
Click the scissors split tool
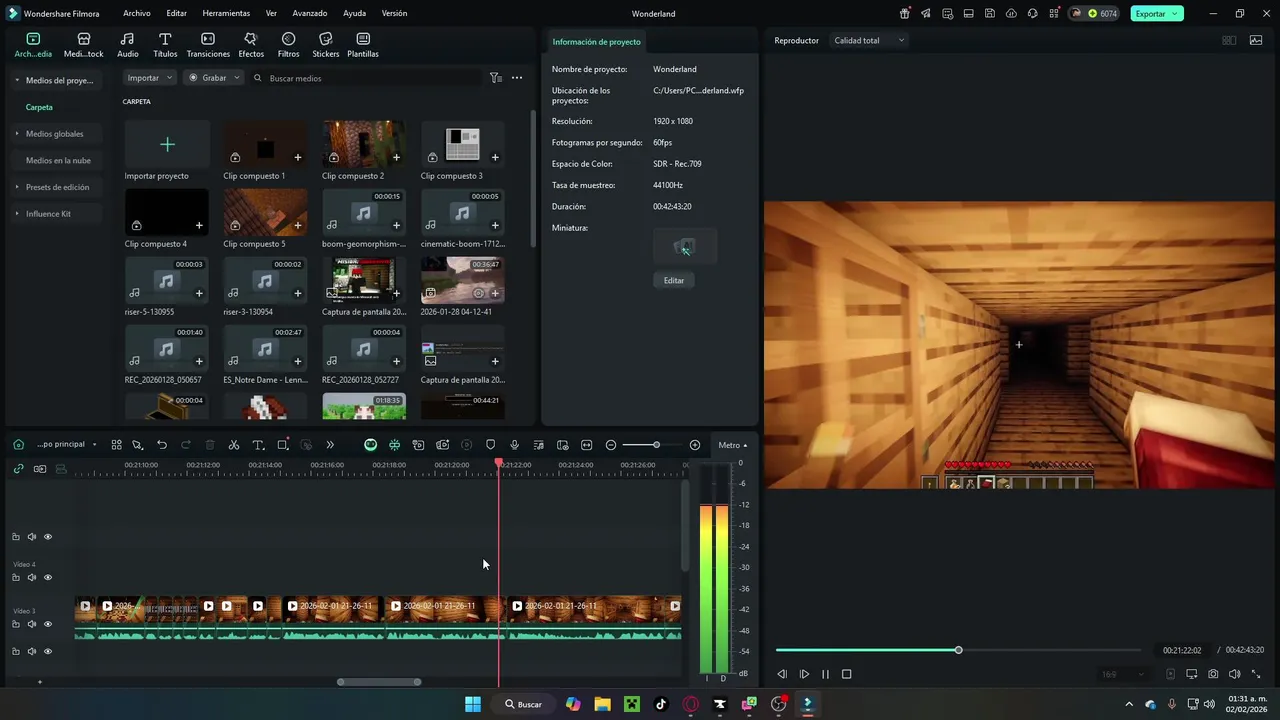point(234,445)
